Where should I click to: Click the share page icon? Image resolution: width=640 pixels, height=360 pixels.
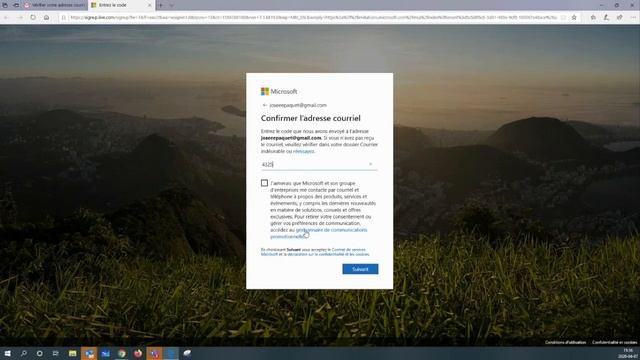point(620,18)
